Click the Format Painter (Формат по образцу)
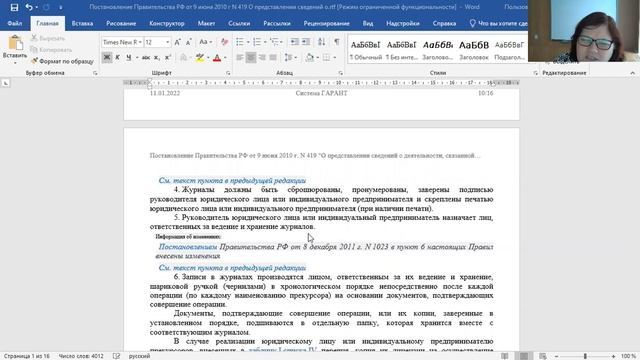The image size is (640, 360). pos(62,61)
